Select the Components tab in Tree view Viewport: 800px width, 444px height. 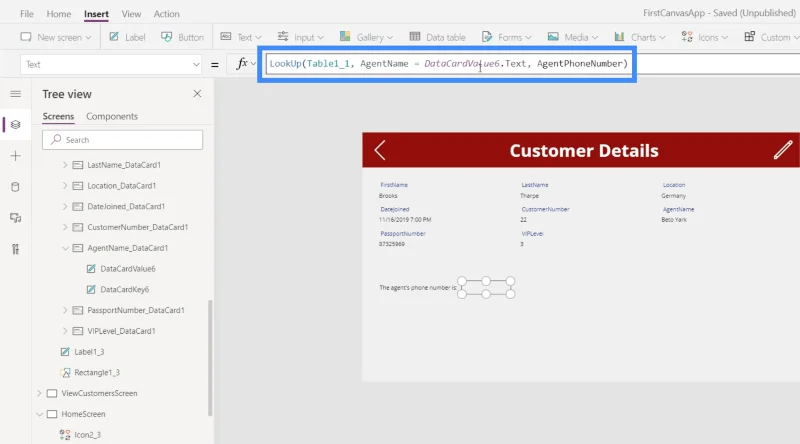point(112,116)
